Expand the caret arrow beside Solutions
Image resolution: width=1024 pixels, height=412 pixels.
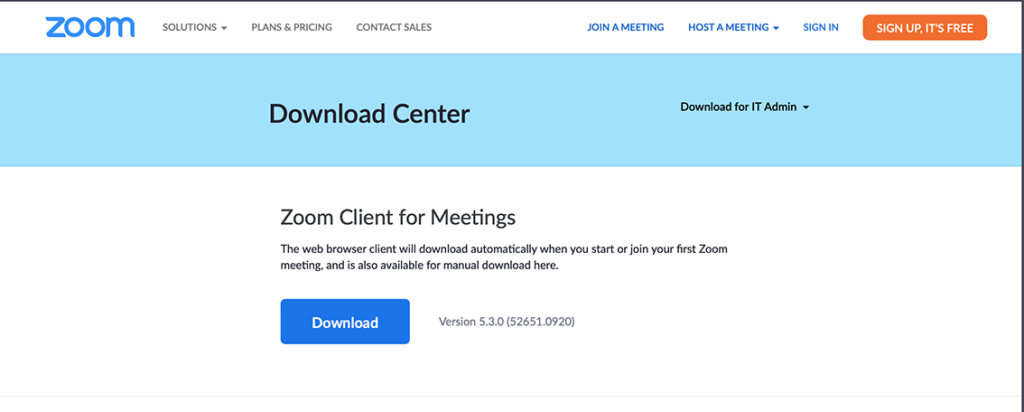224,28
